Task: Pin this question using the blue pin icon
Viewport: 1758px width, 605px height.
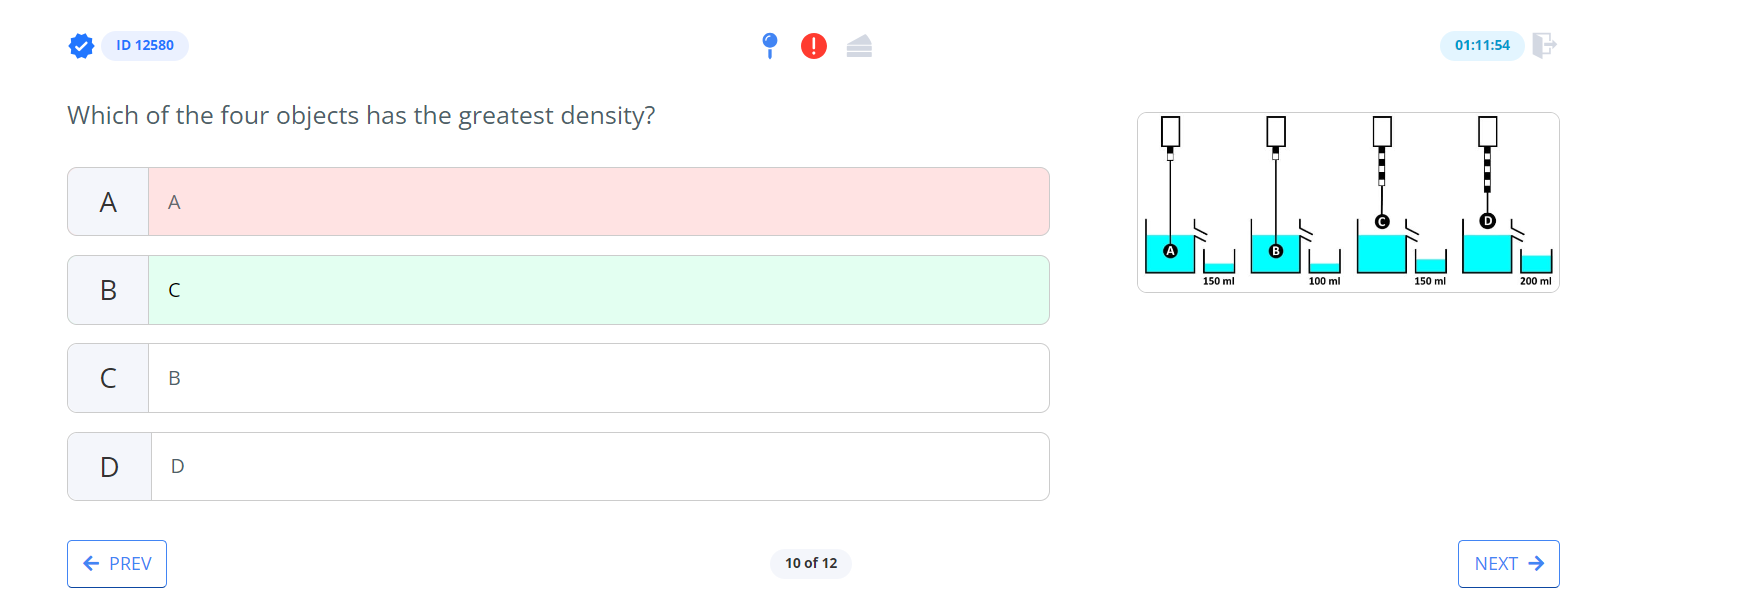Action: [770, 46]
